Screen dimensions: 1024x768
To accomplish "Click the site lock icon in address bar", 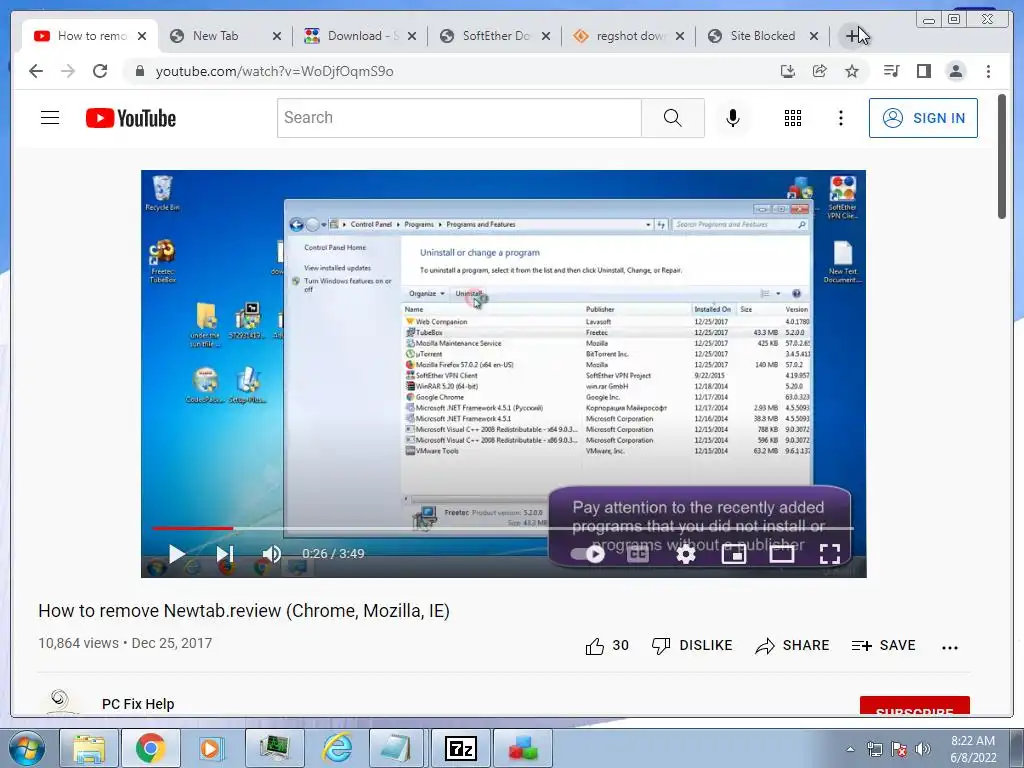I will [140, 71].
